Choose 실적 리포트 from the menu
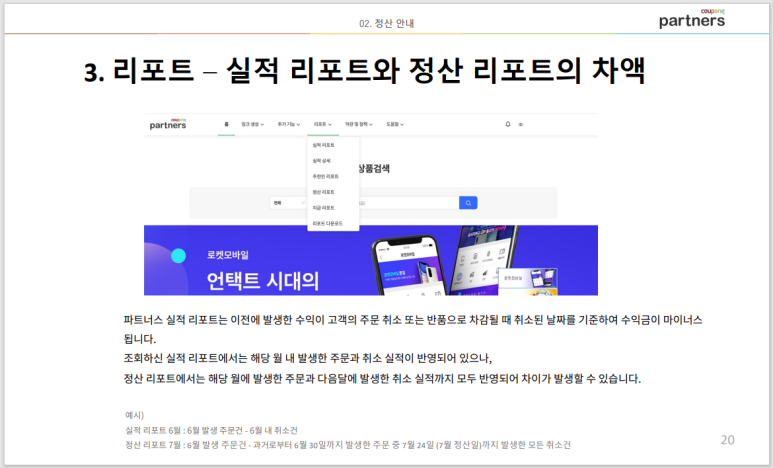Image resolution: width=773 pixels, height=468 pixels. click(x=323, y=145)
